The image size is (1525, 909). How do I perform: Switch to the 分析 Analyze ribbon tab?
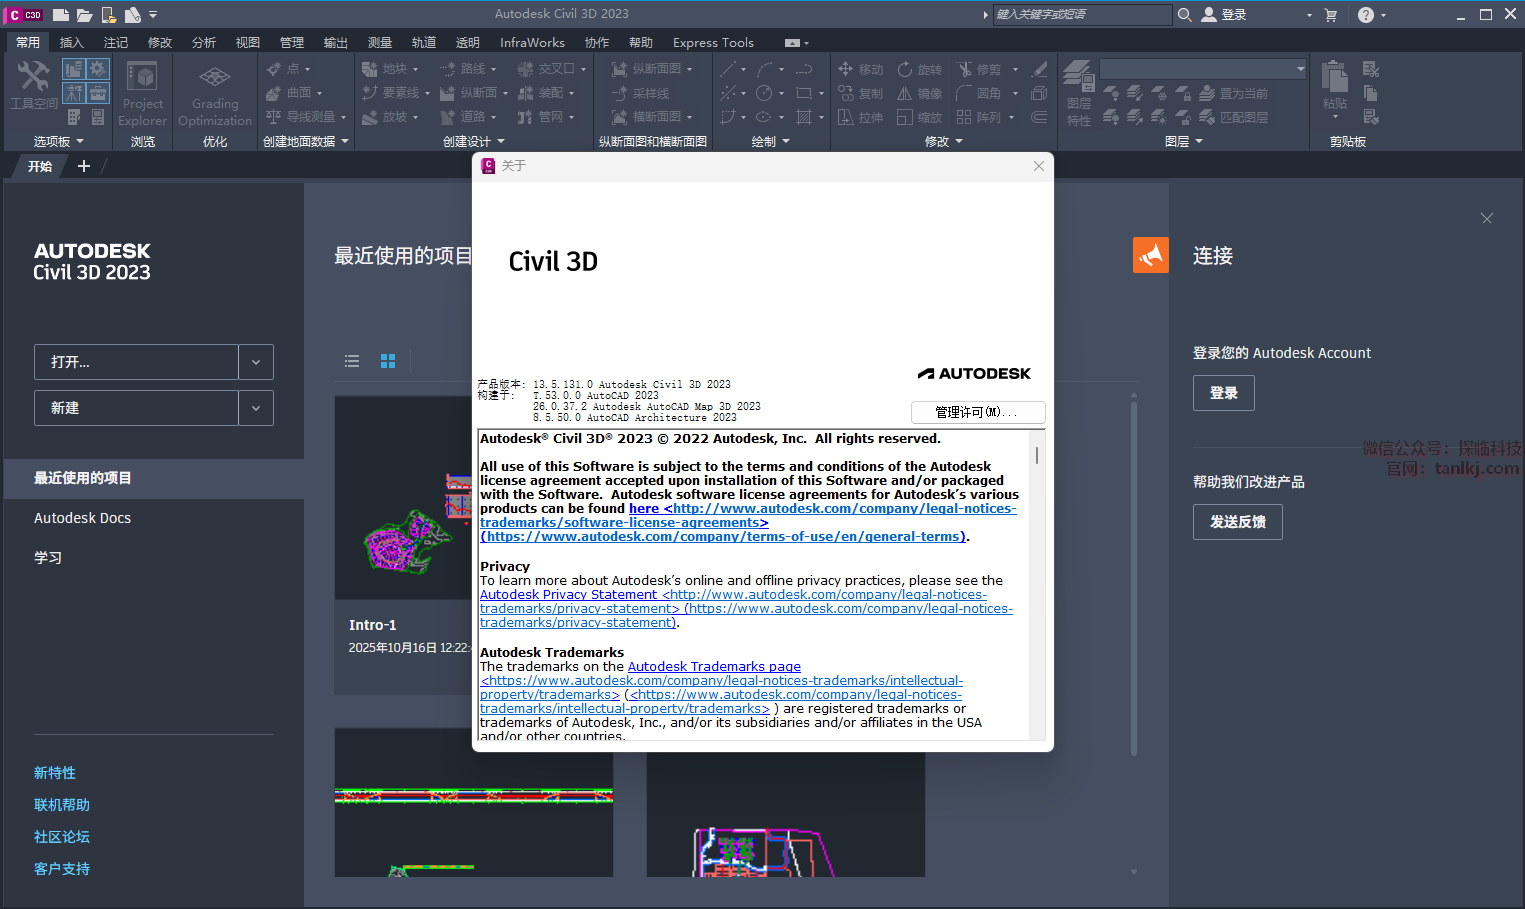click(x=204, y=43)
